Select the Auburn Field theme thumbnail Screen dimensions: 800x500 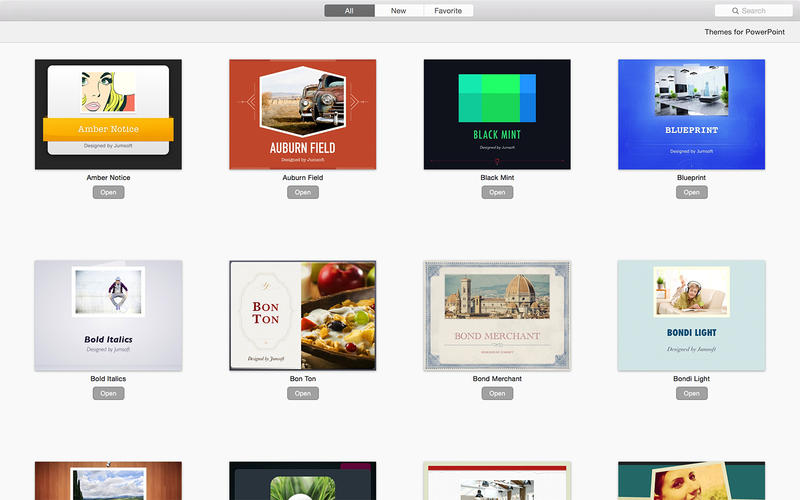click(302, 114)
